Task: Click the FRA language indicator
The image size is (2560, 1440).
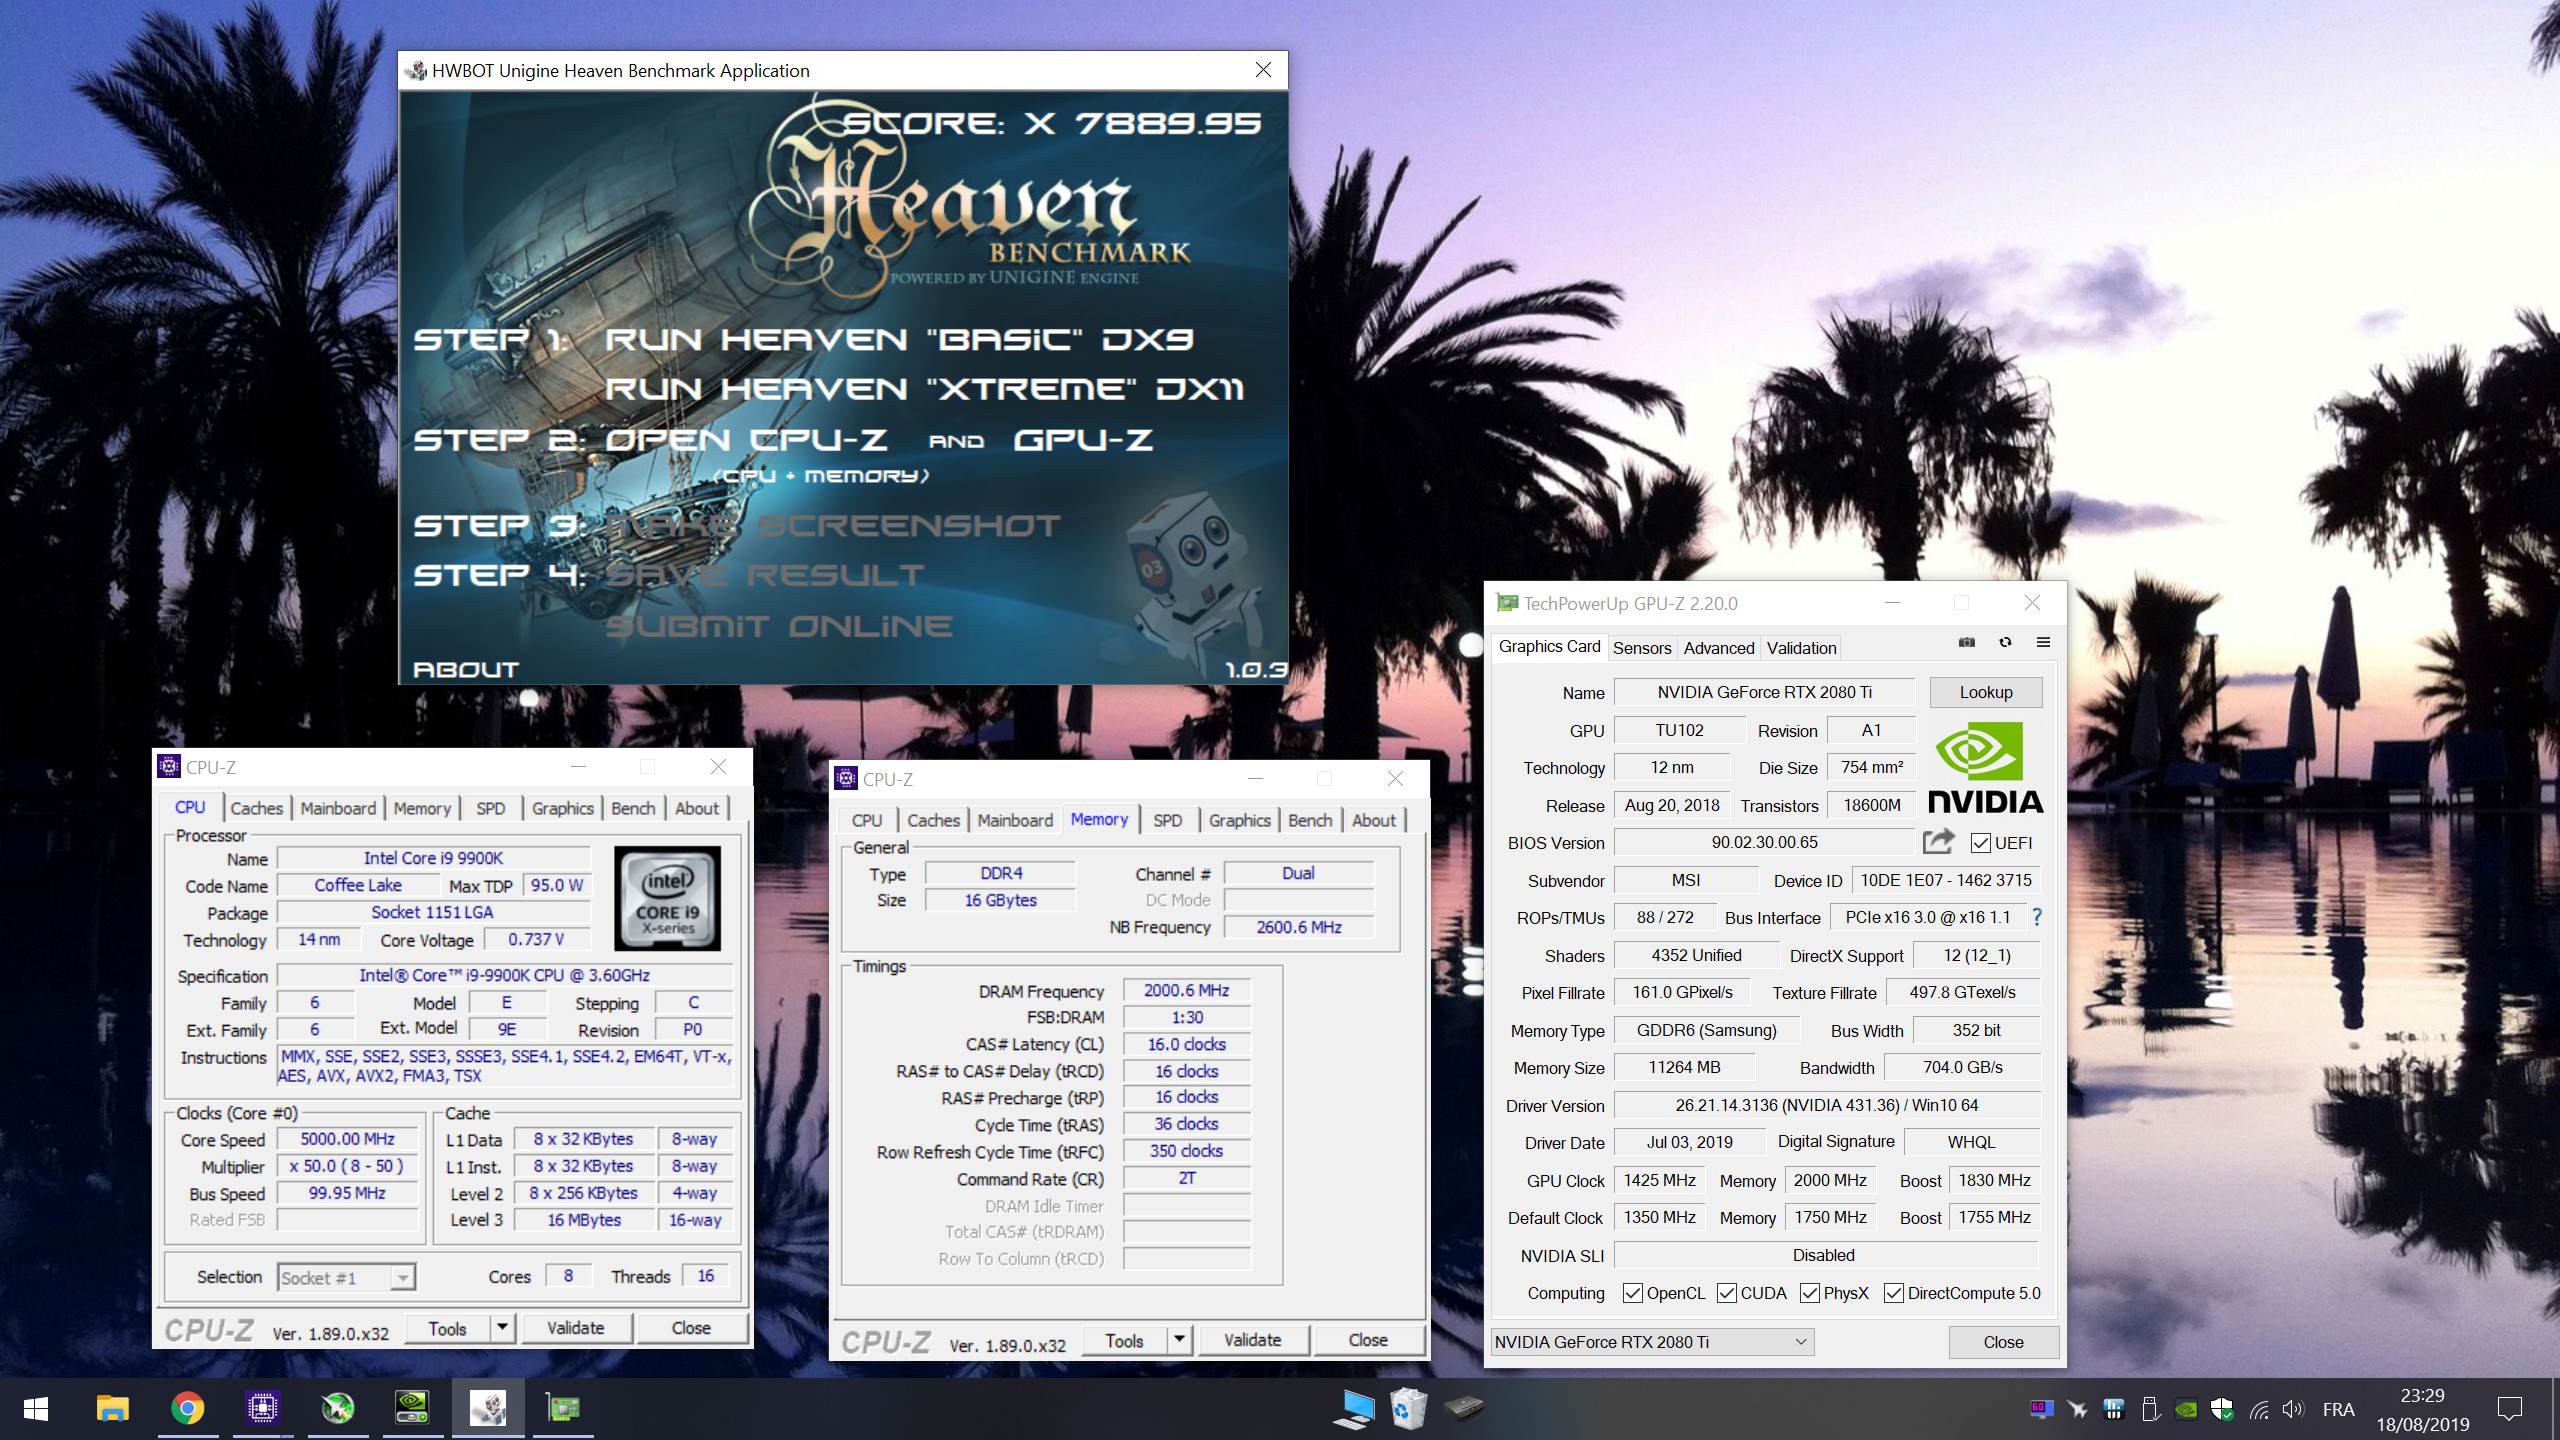Action: click(2338, 1410)
